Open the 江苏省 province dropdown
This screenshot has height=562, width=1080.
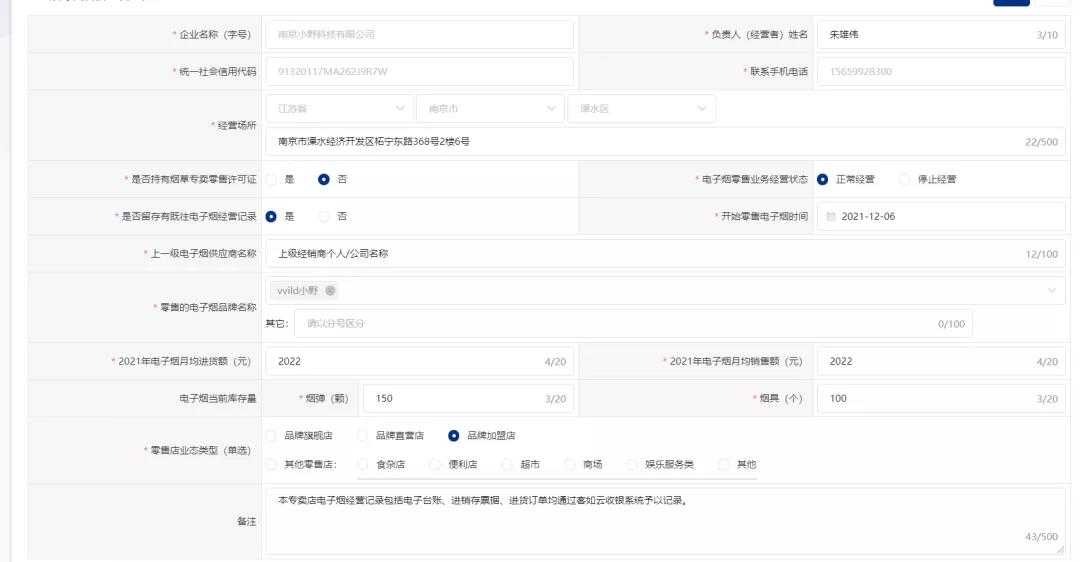pos(339,109)
